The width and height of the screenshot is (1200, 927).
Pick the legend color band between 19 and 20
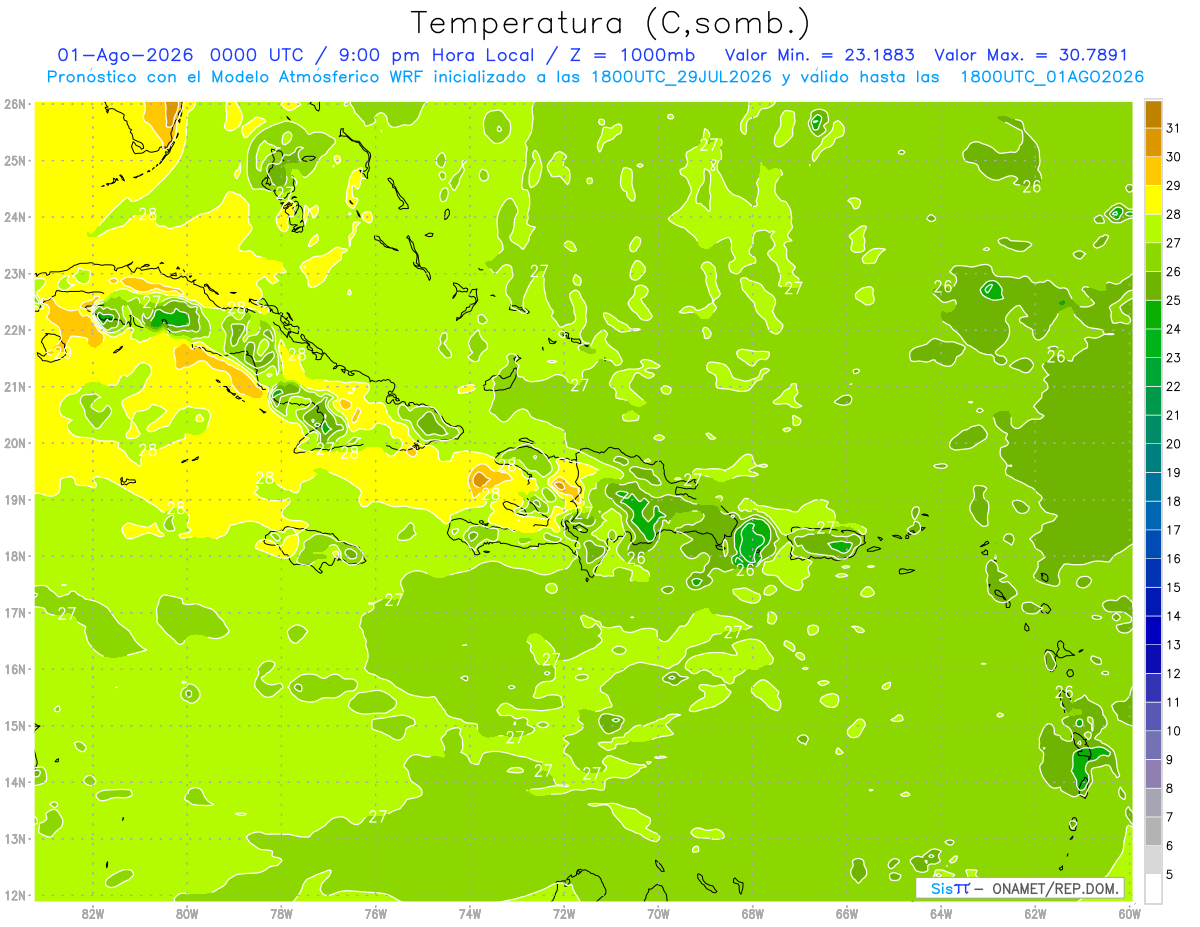1153,458
